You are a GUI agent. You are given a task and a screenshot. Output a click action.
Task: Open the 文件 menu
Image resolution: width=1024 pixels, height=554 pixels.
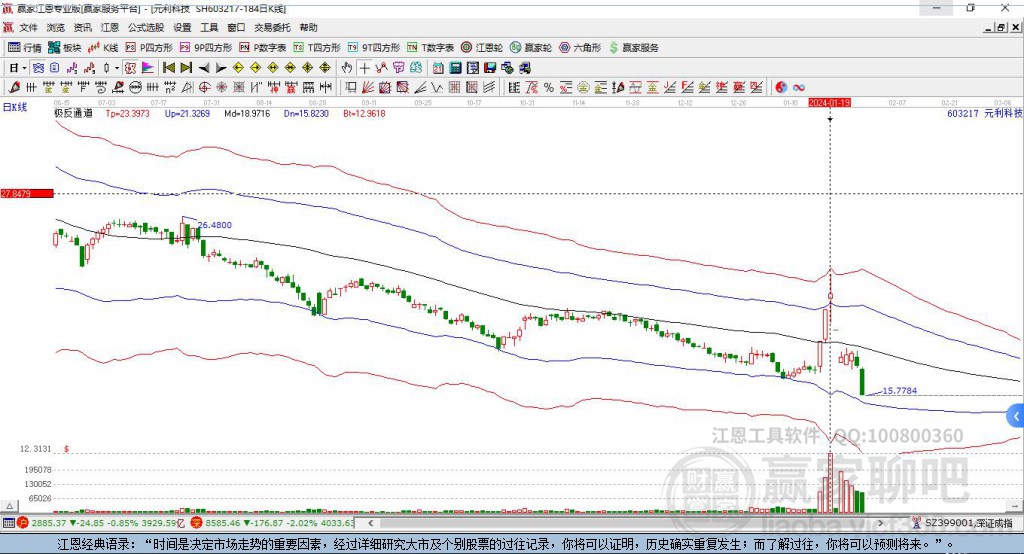[x=29, y=27]
